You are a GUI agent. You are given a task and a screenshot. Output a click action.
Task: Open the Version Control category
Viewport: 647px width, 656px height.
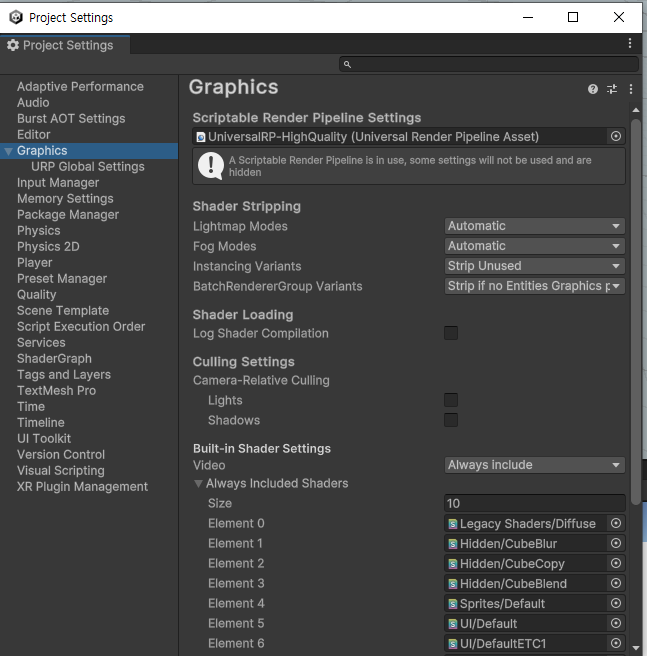point(61,455)
